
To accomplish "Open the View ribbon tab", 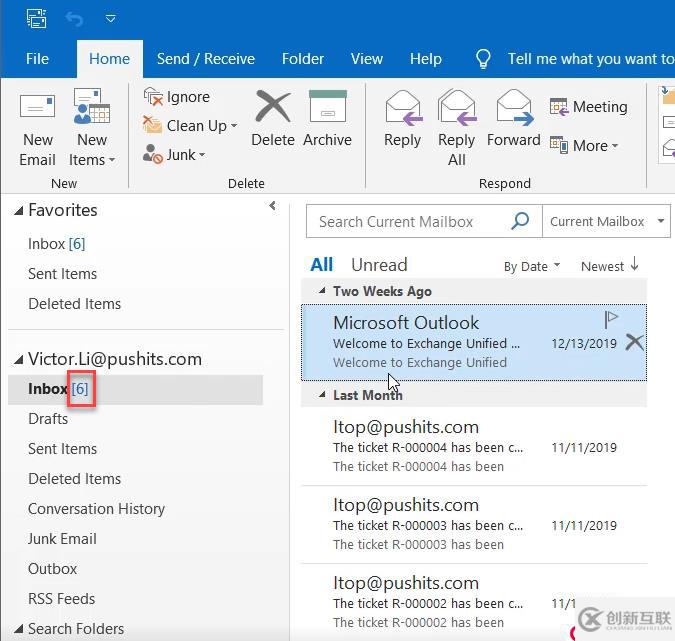I will [x=366, y=59].
